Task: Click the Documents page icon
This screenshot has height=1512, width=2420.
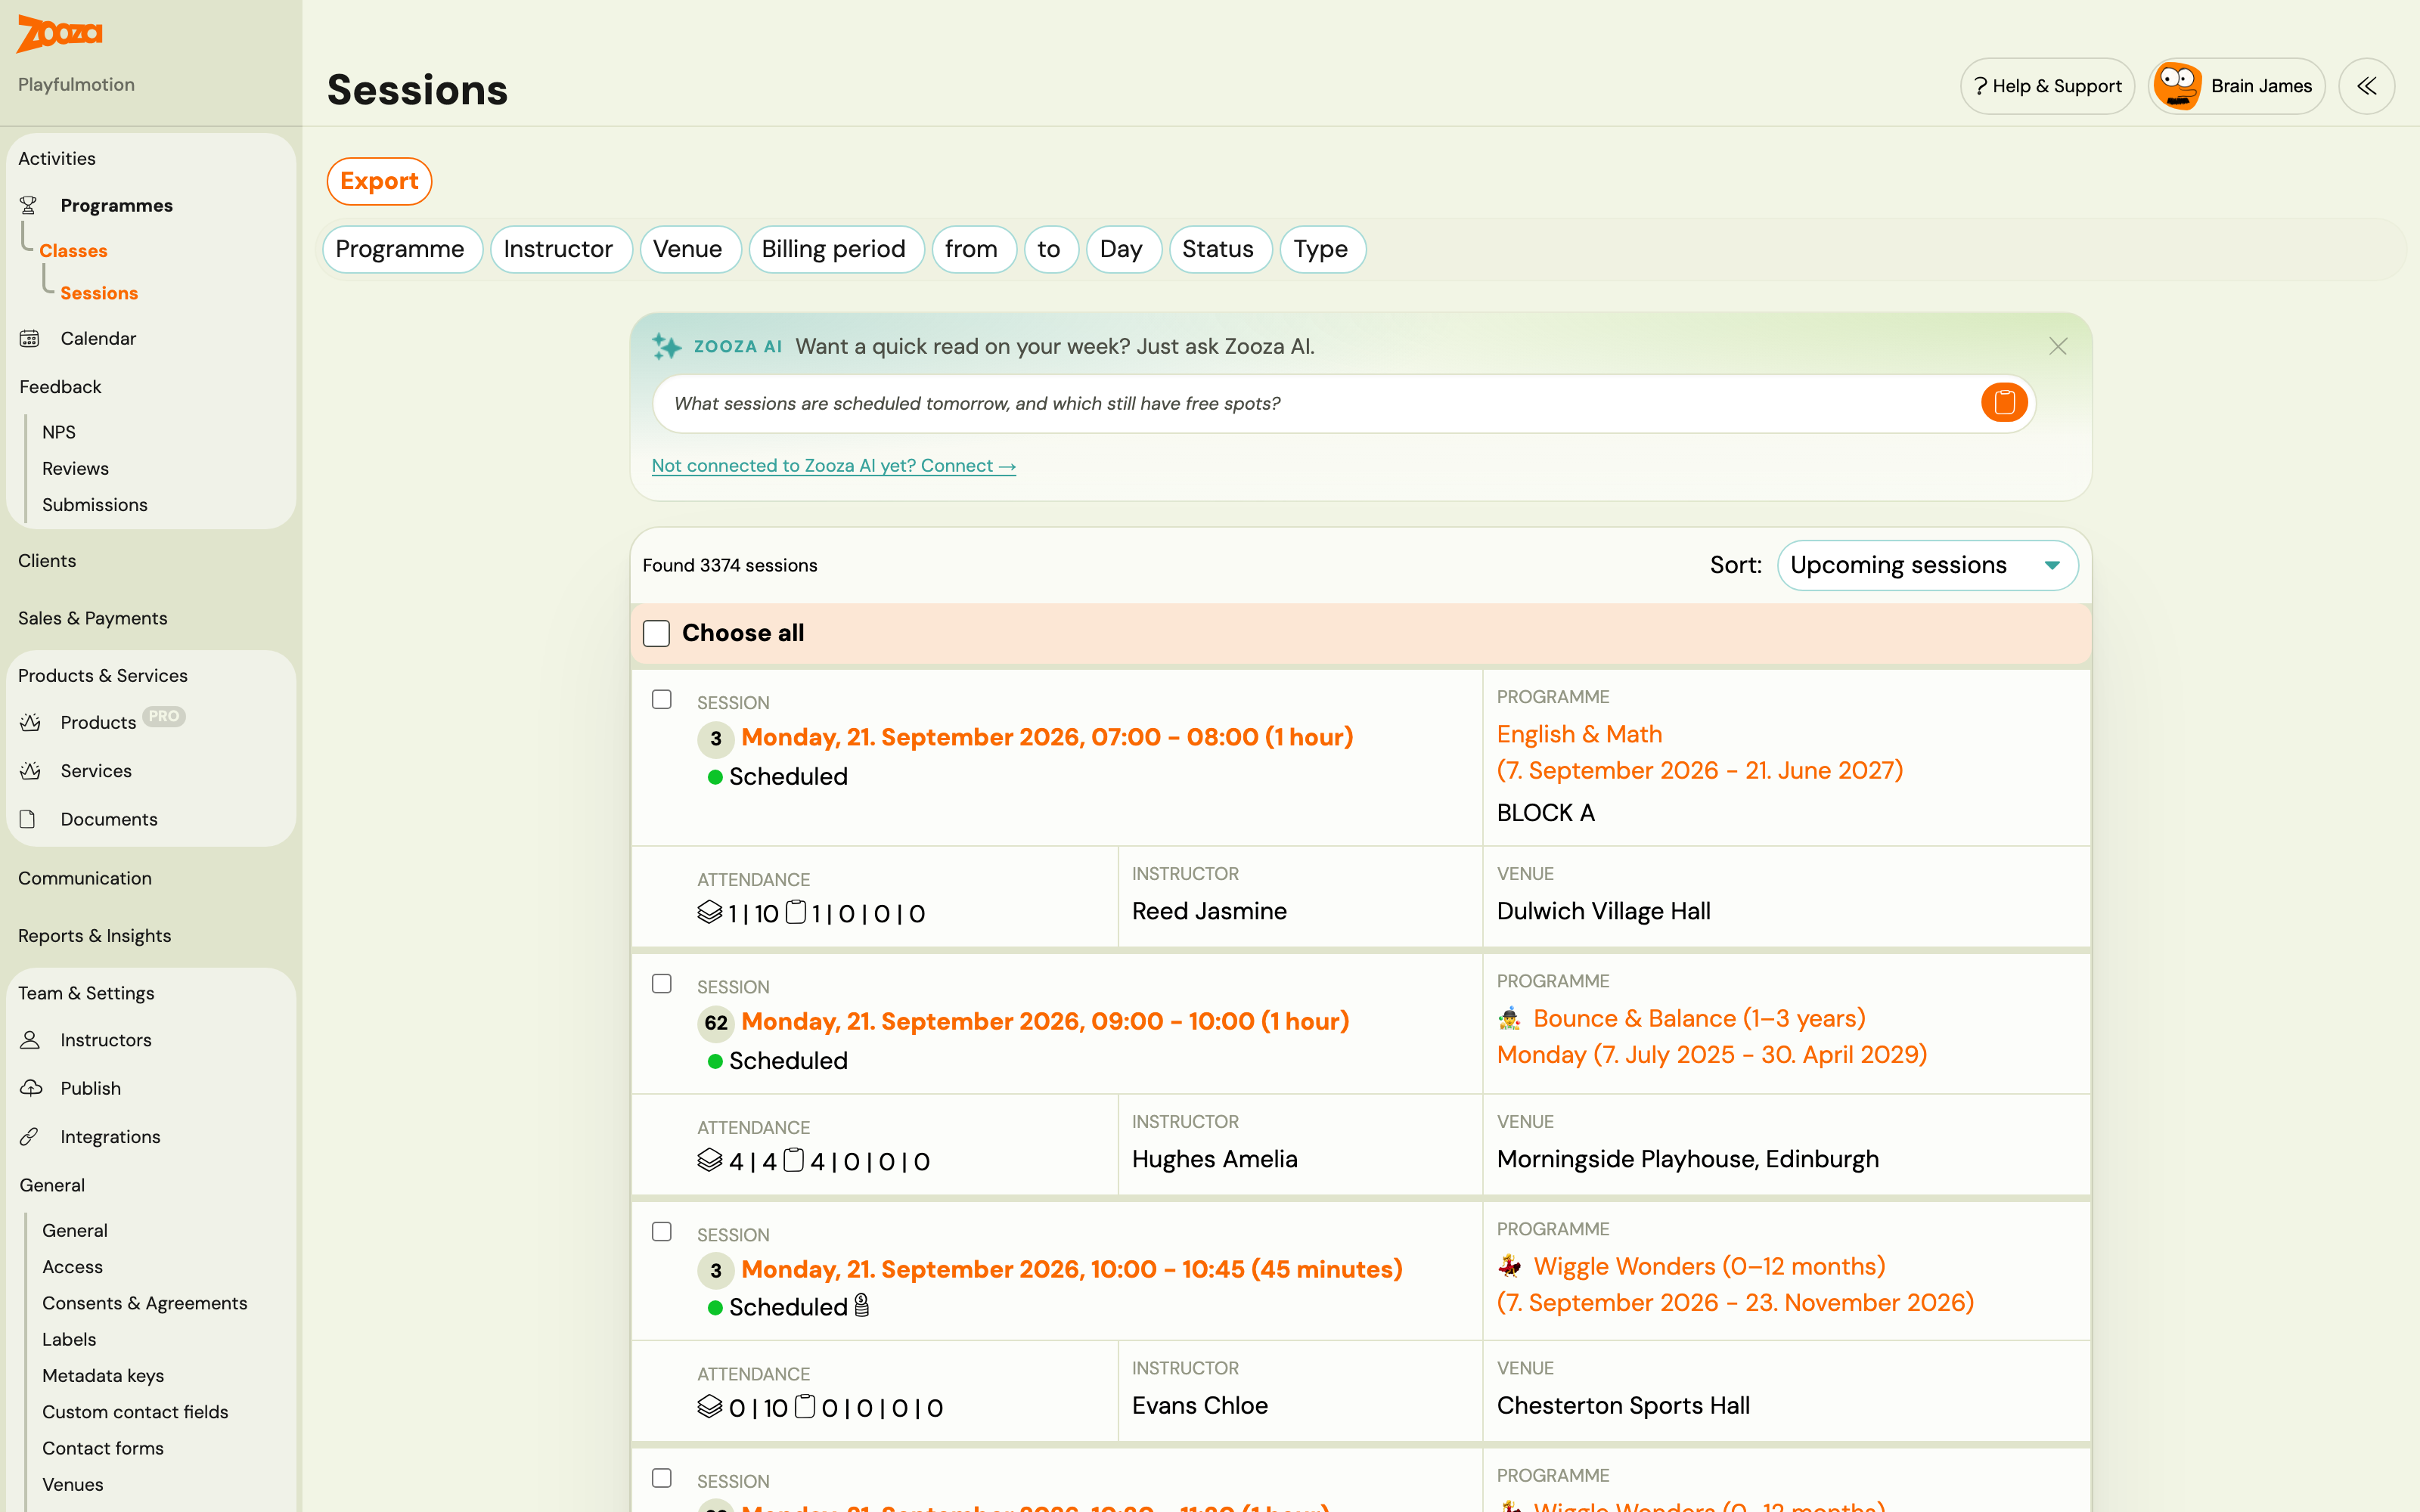Action: point(28,819)
